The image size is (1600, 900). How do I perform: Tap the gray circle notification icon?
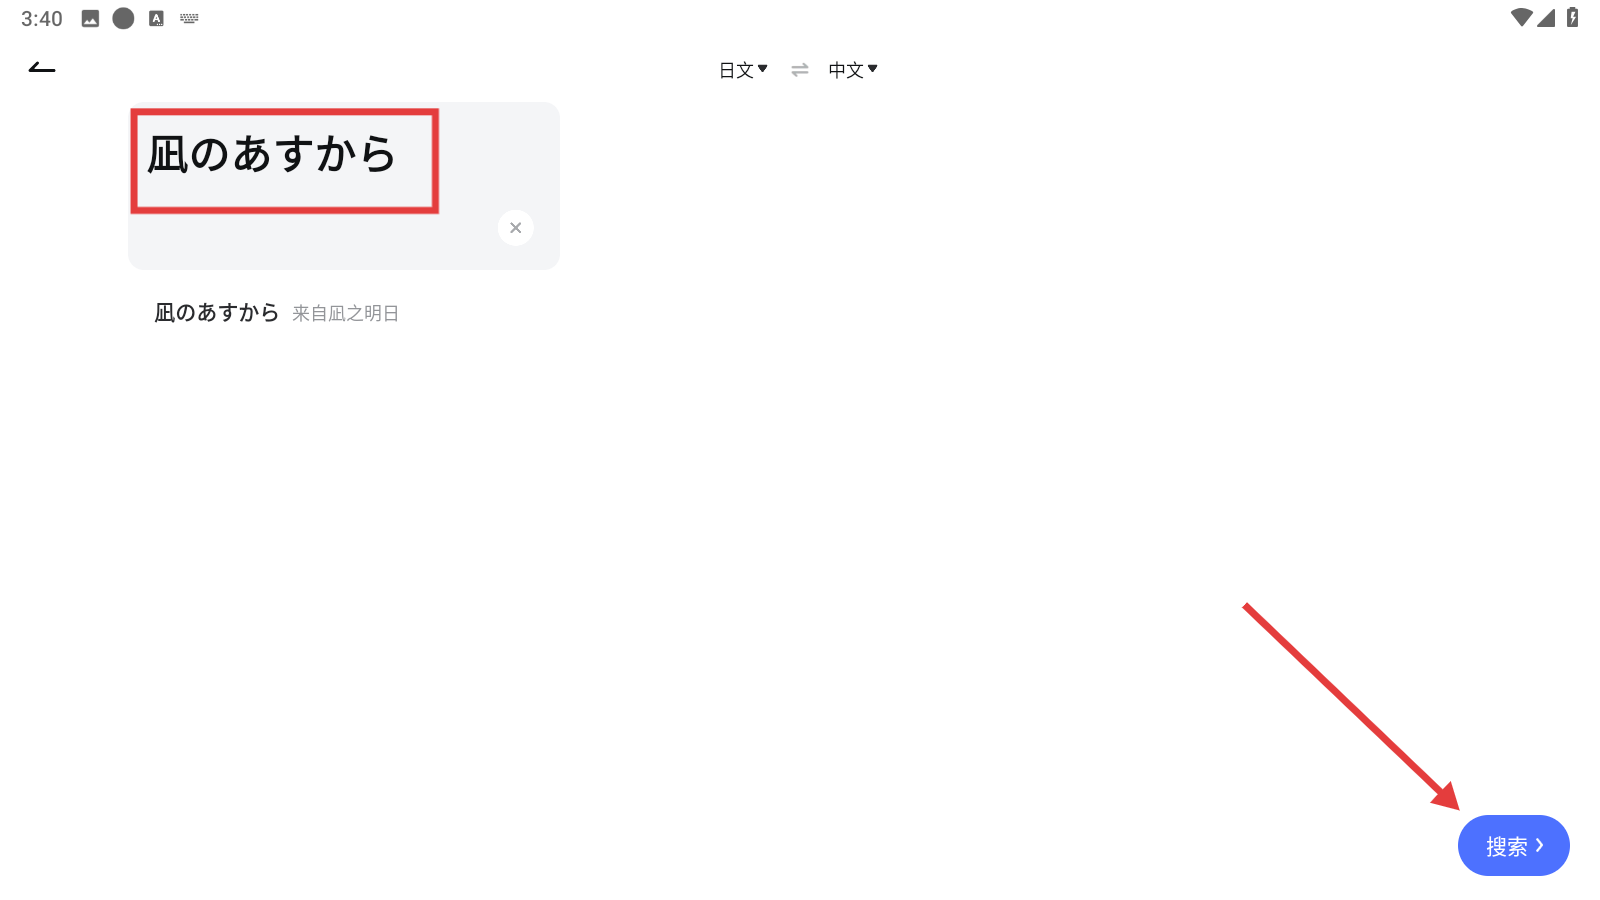coord(123,18)
